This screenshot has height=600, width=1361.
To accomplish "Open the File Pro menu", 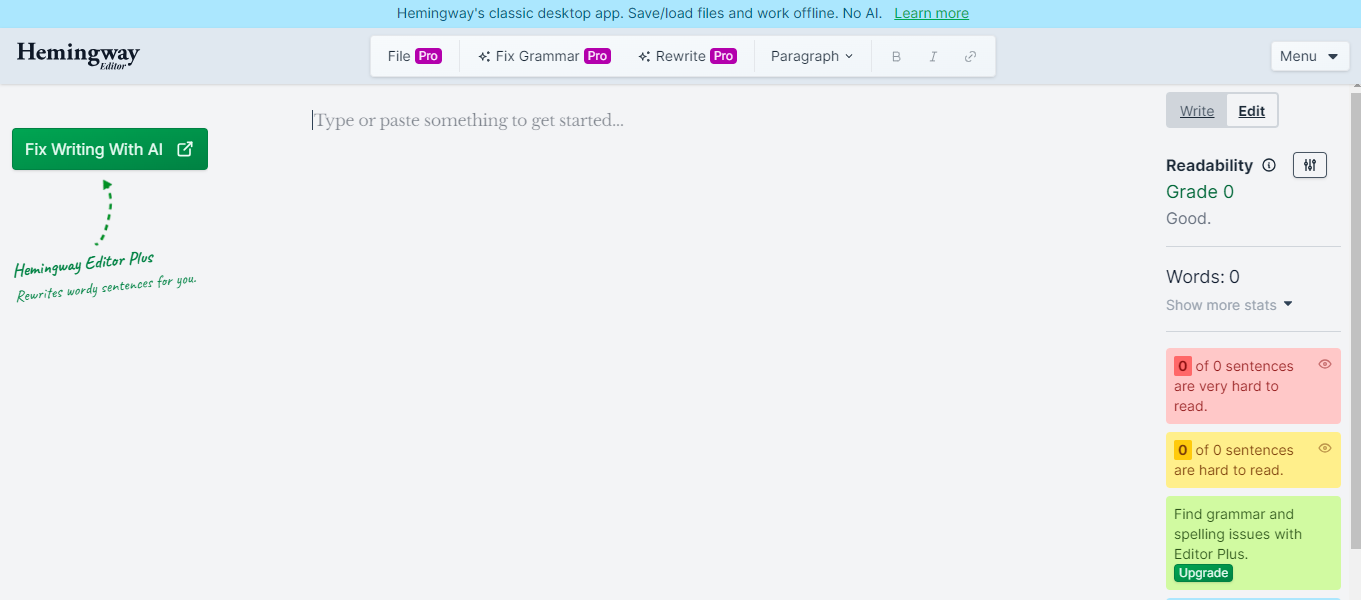I will click(415, 57).
